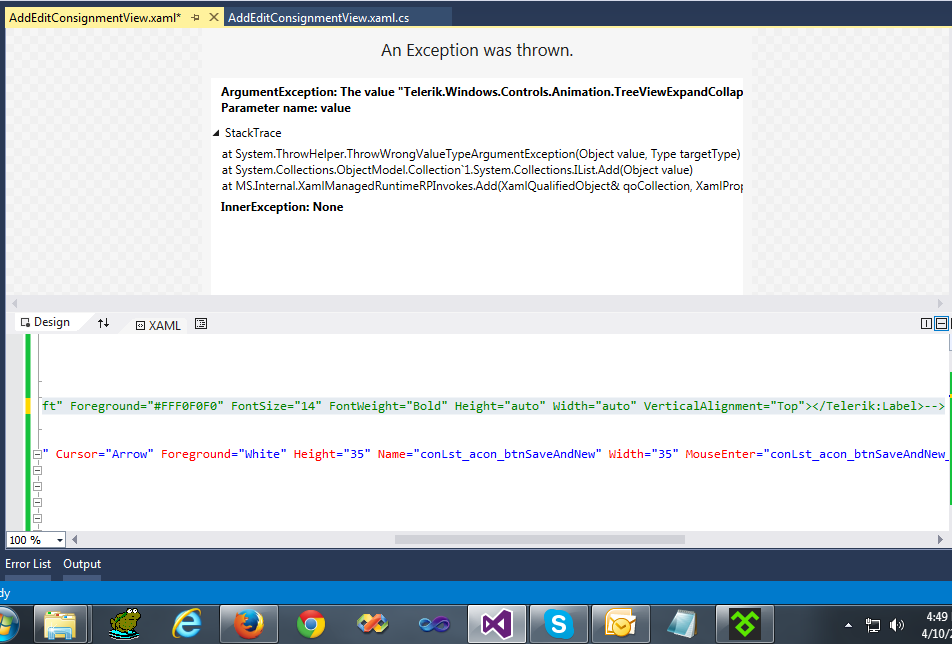952x646 pixels.
Task: Click the XAML editor scrollbar right arrow
Action: click(x=940, y=539)
